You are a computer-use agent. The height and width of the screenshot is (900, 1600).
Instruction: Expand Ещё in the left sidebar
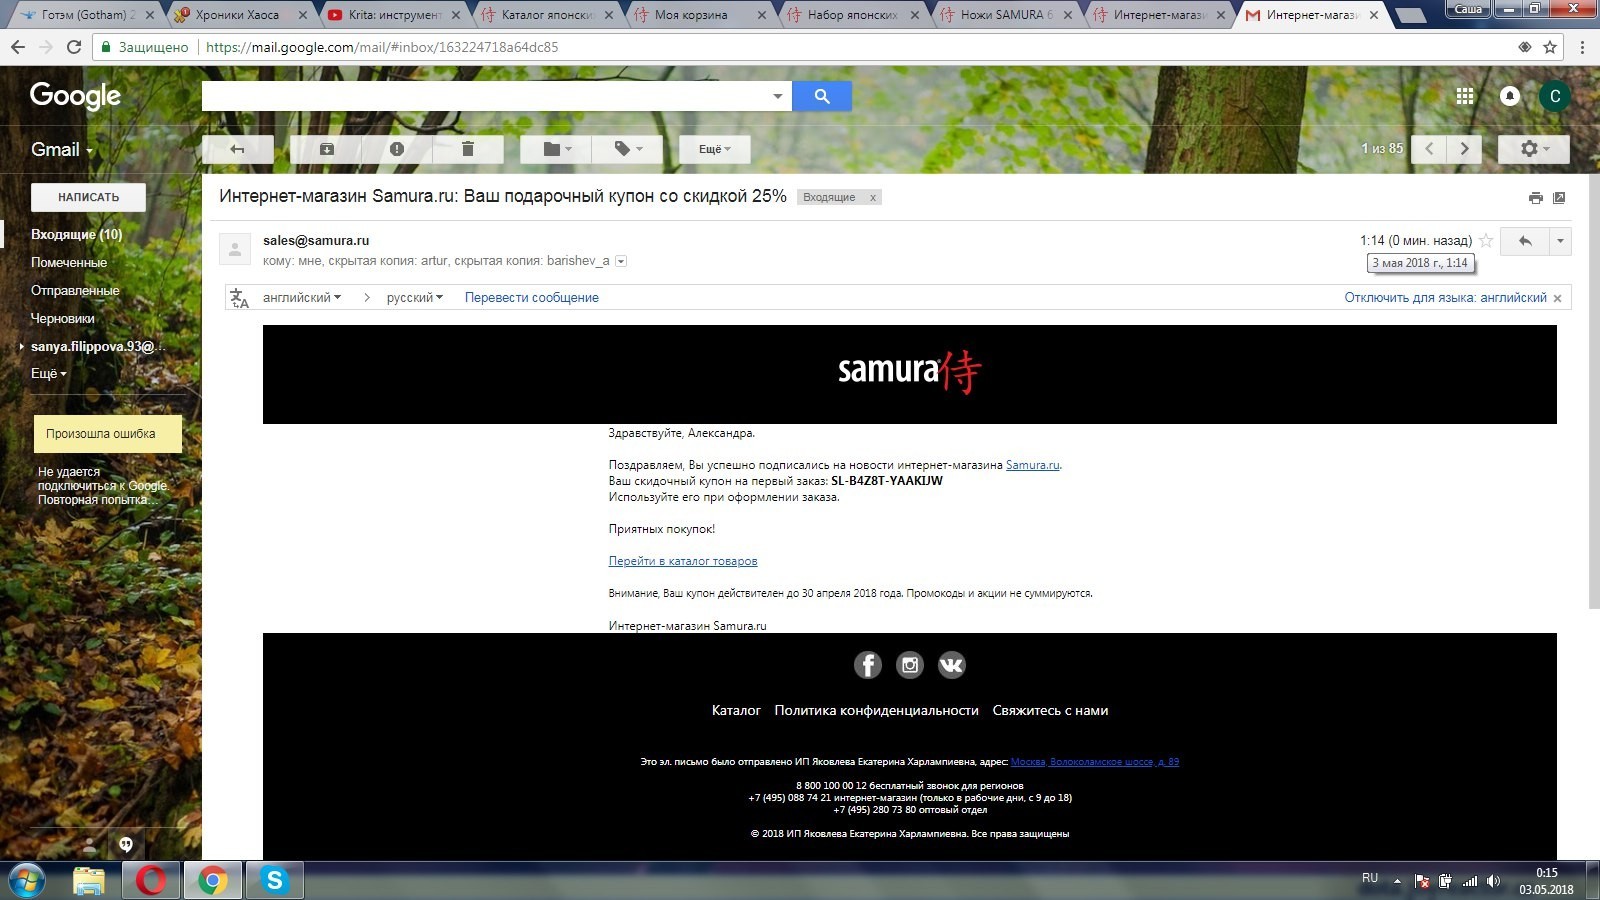[x=49, y=373]
